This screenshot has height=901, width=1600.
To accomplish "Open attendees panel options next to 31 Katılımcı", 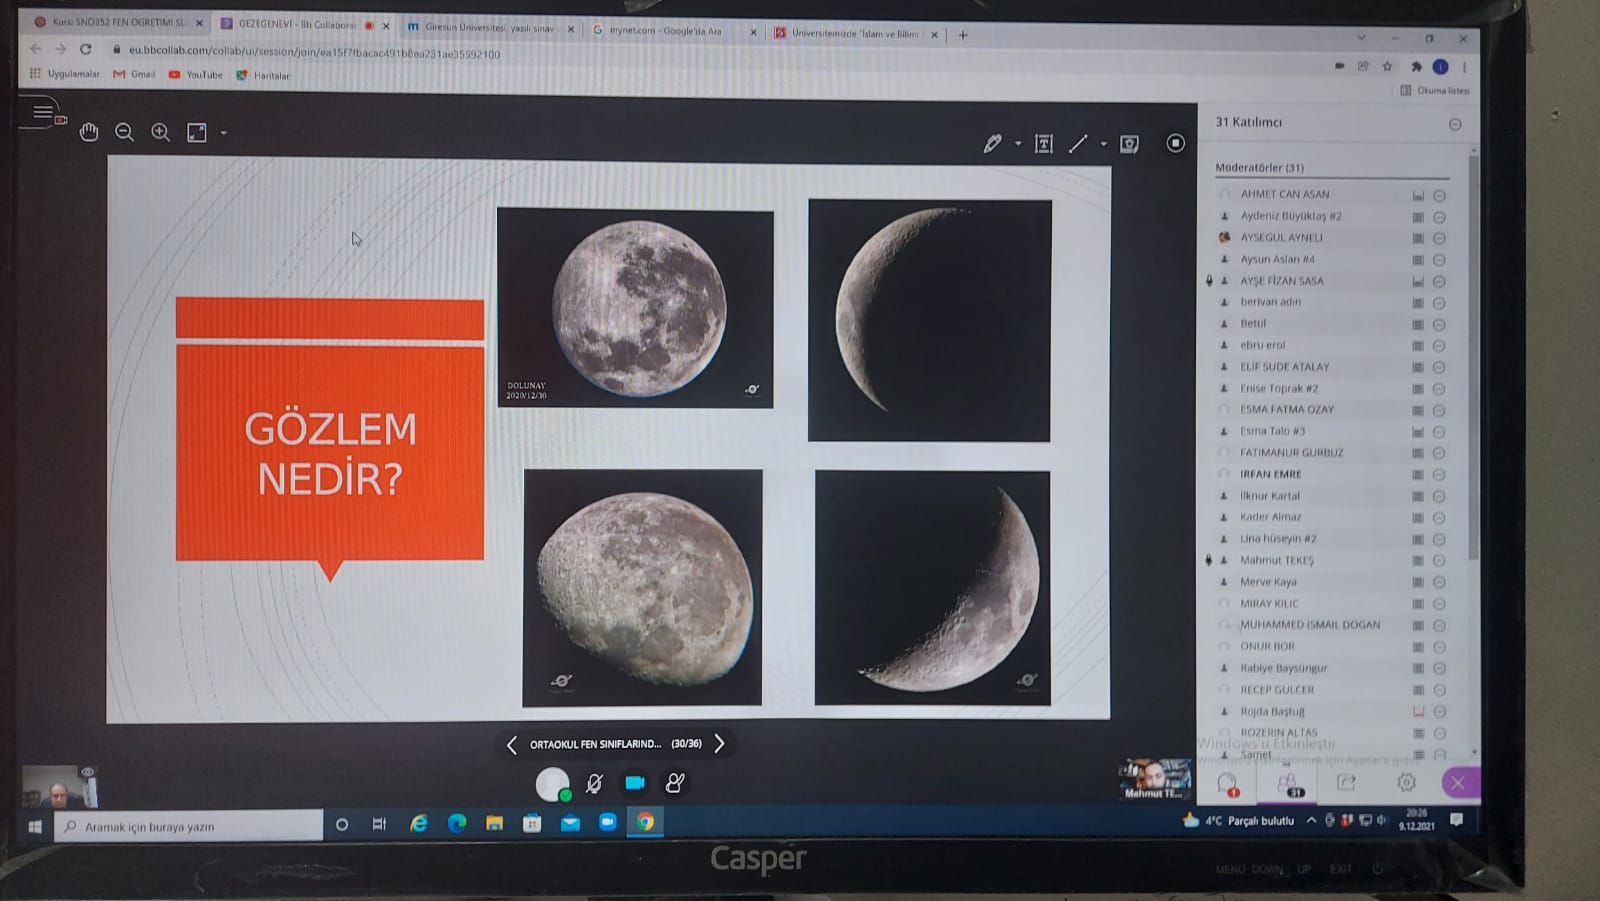I will coord(1455,124).
